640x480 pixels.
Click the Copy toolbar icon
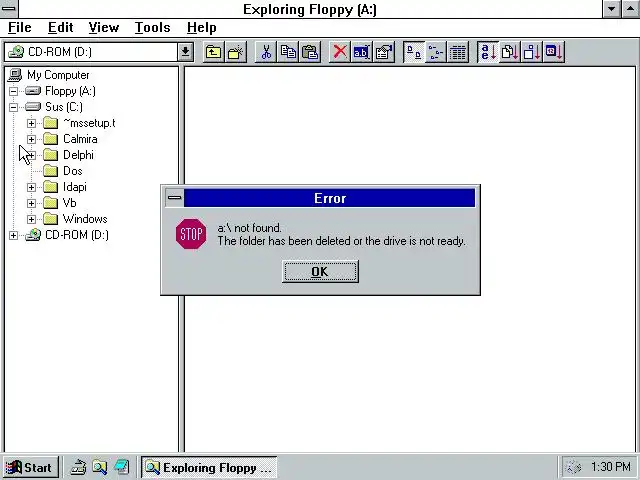288,52
